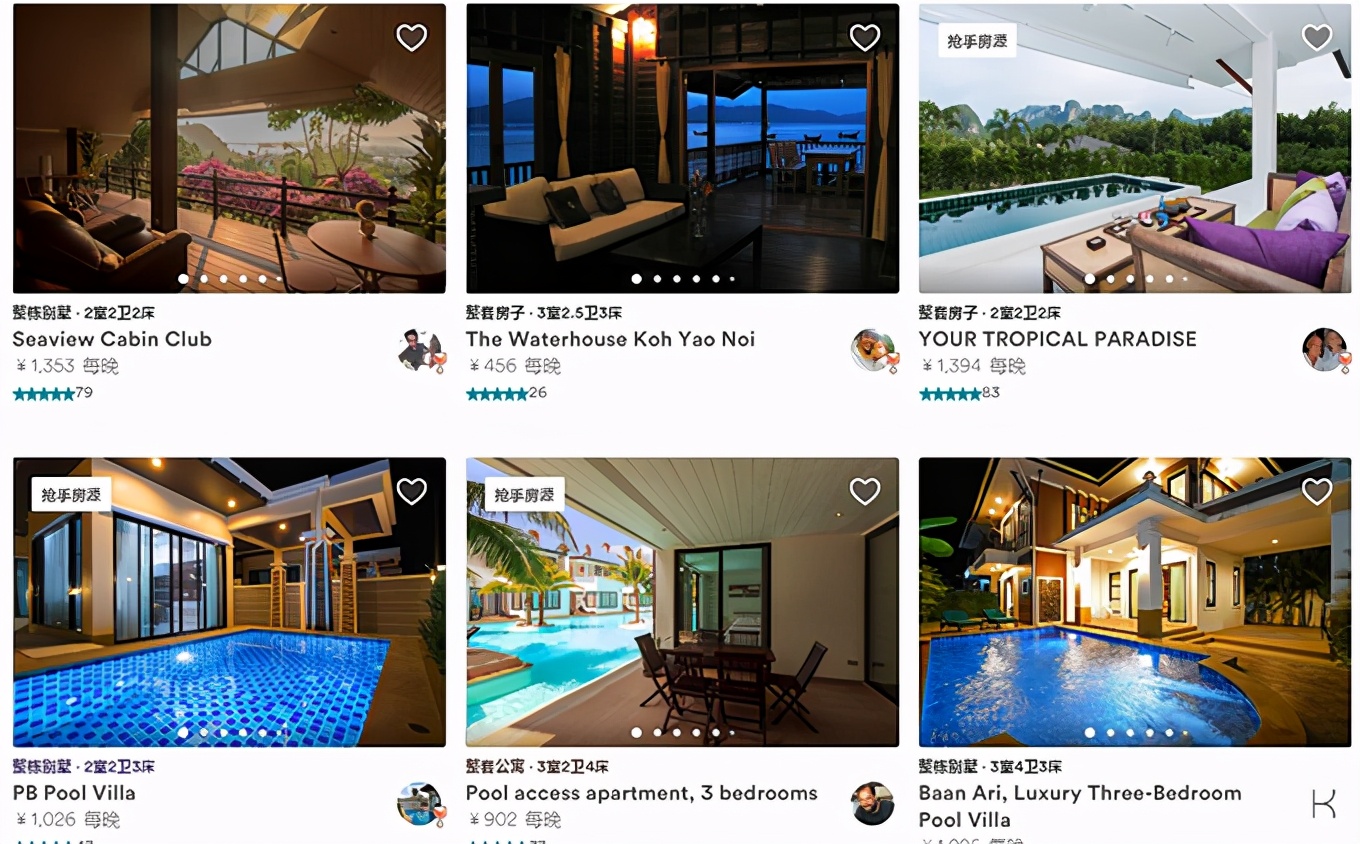Open Seaview Cabin Club terrace photo
Screen dimensions: 1360x844
tap(229, 148)
